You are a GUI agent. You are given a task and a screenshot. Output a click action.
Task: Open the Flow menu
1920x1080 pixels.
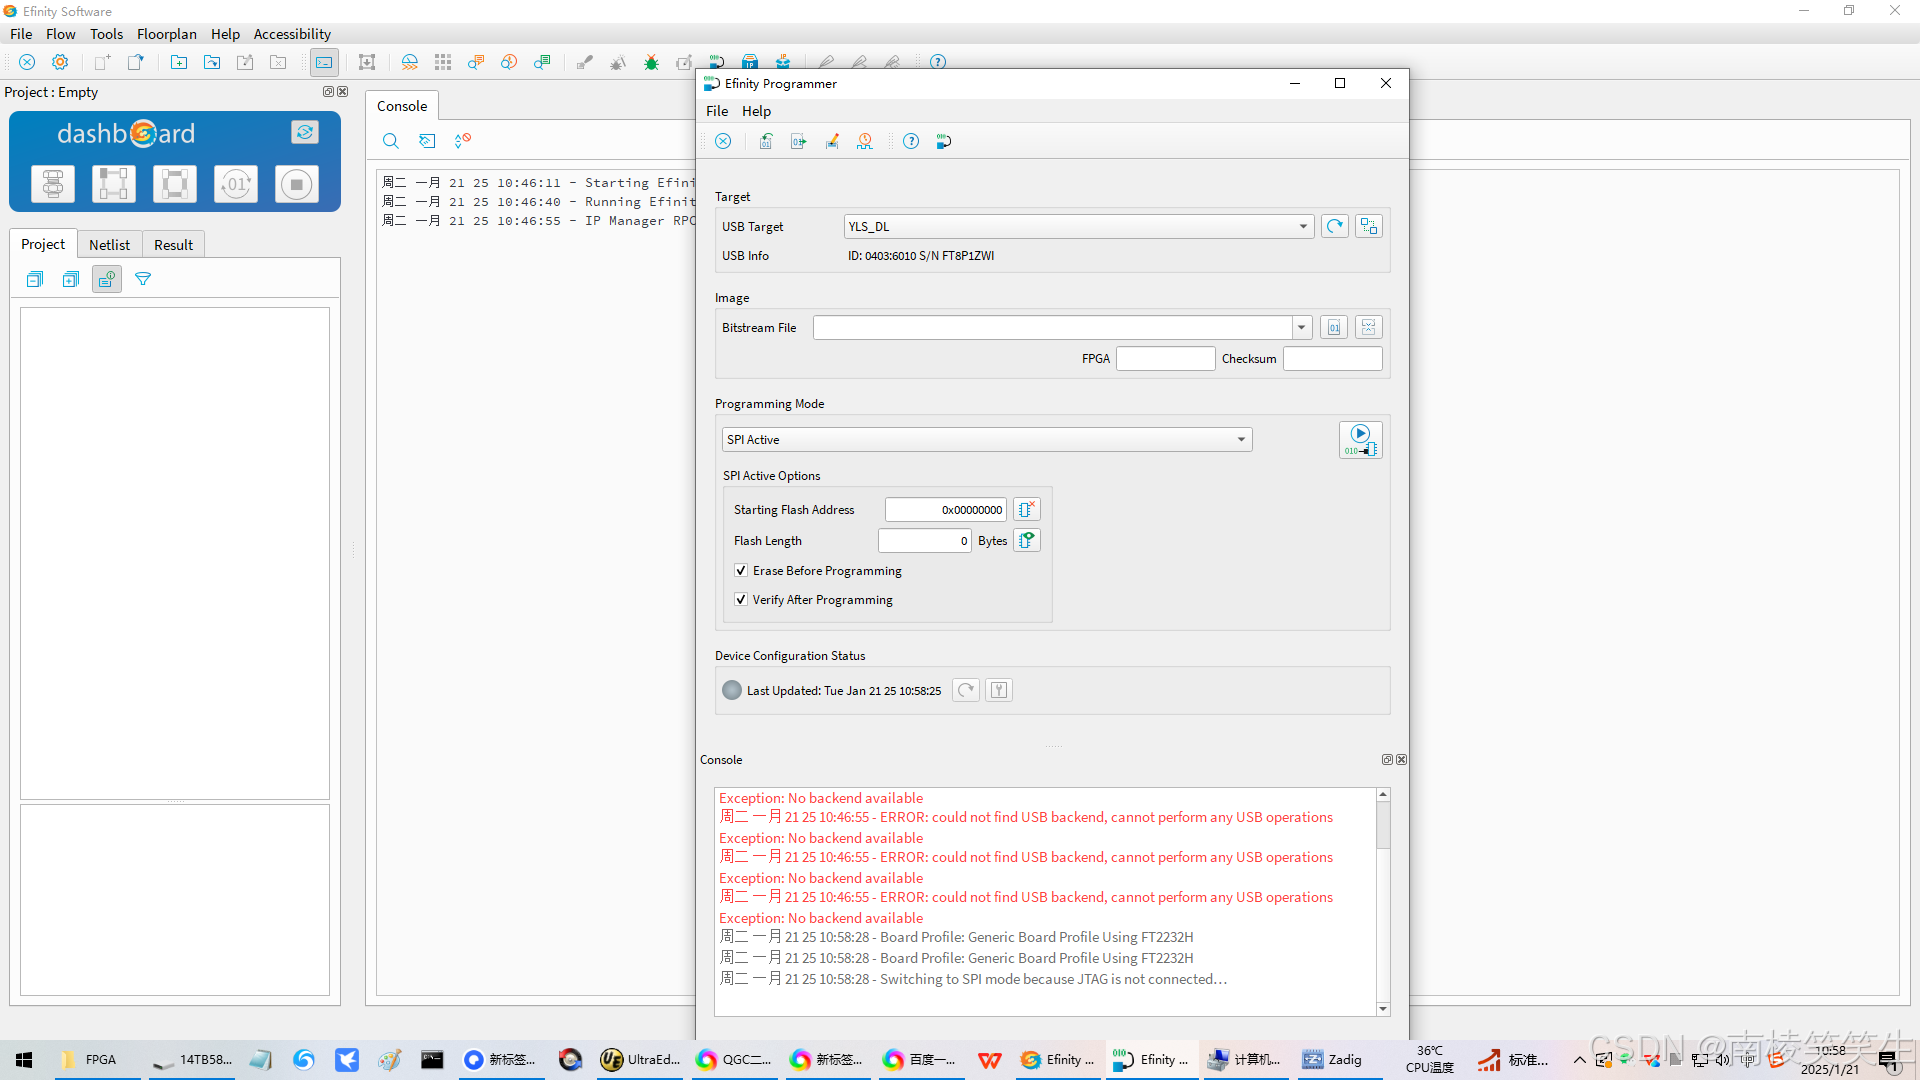coord(61,33)
